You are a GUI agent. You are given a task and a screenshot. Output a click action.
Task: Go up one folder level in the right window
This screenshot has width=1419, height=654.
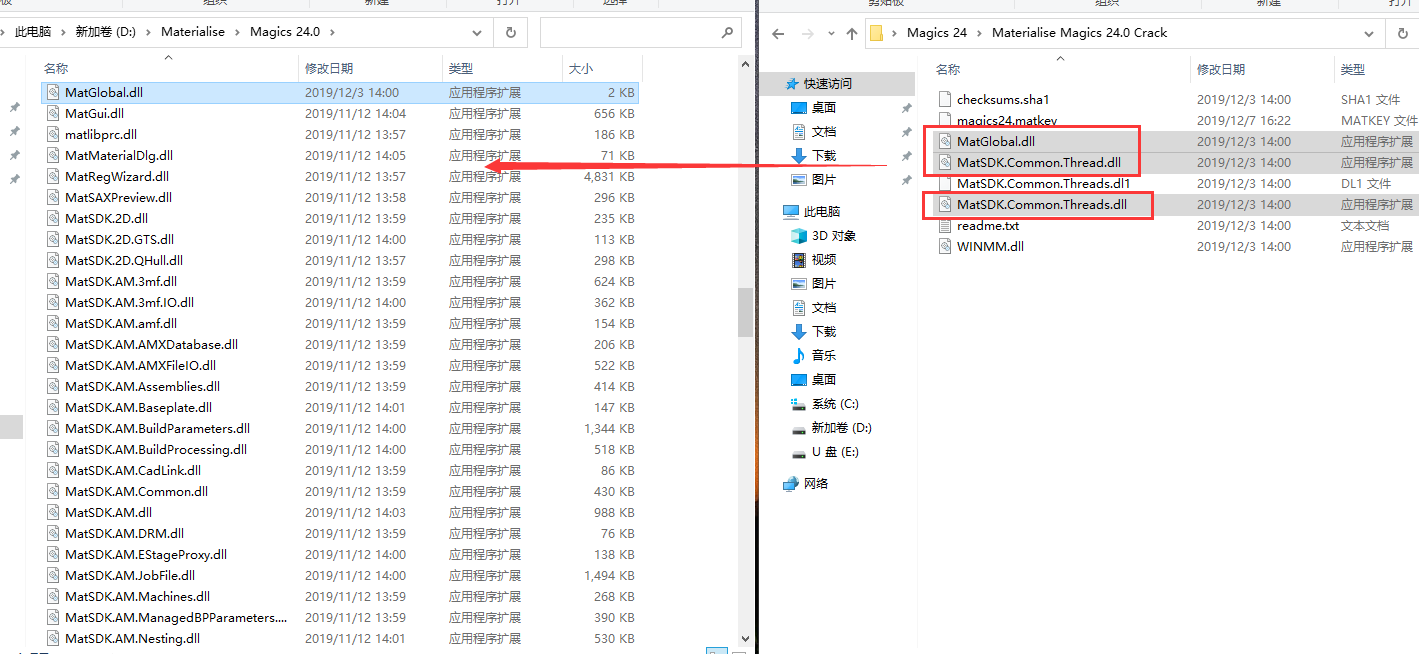852,33
